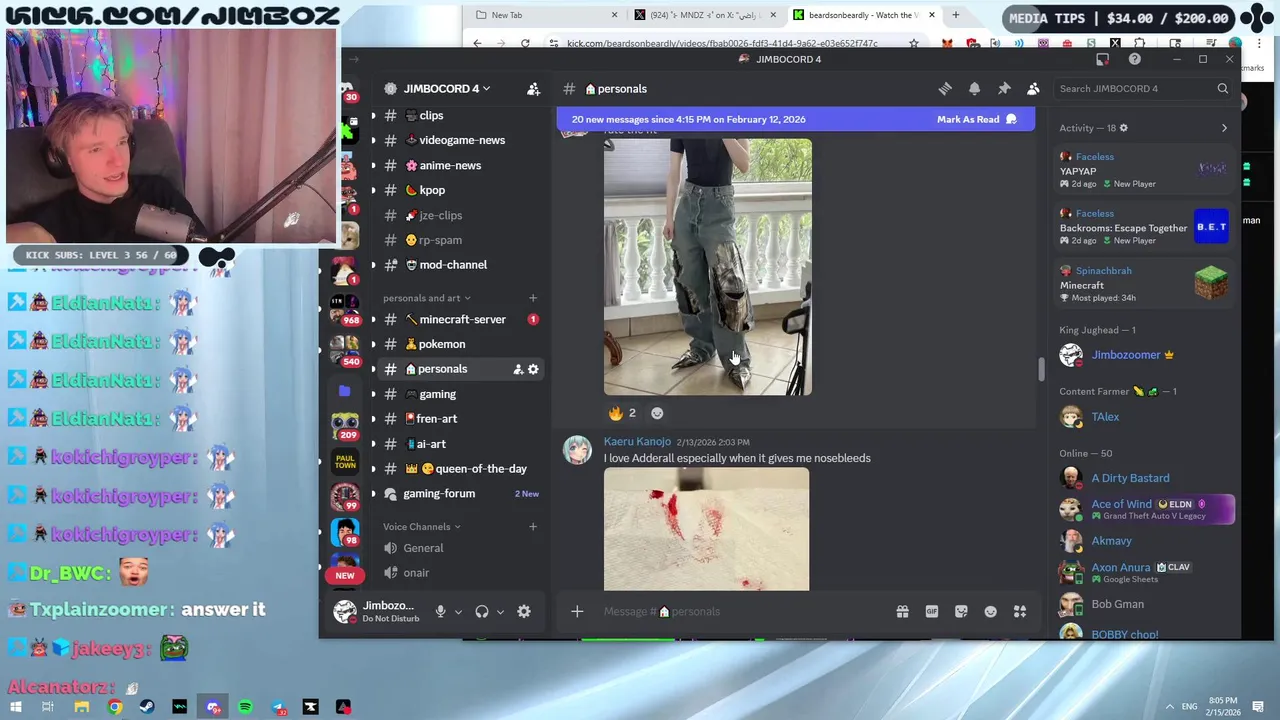Open a new browser tab with plus
Screen dimensions: 1280x720
point(955,15)
